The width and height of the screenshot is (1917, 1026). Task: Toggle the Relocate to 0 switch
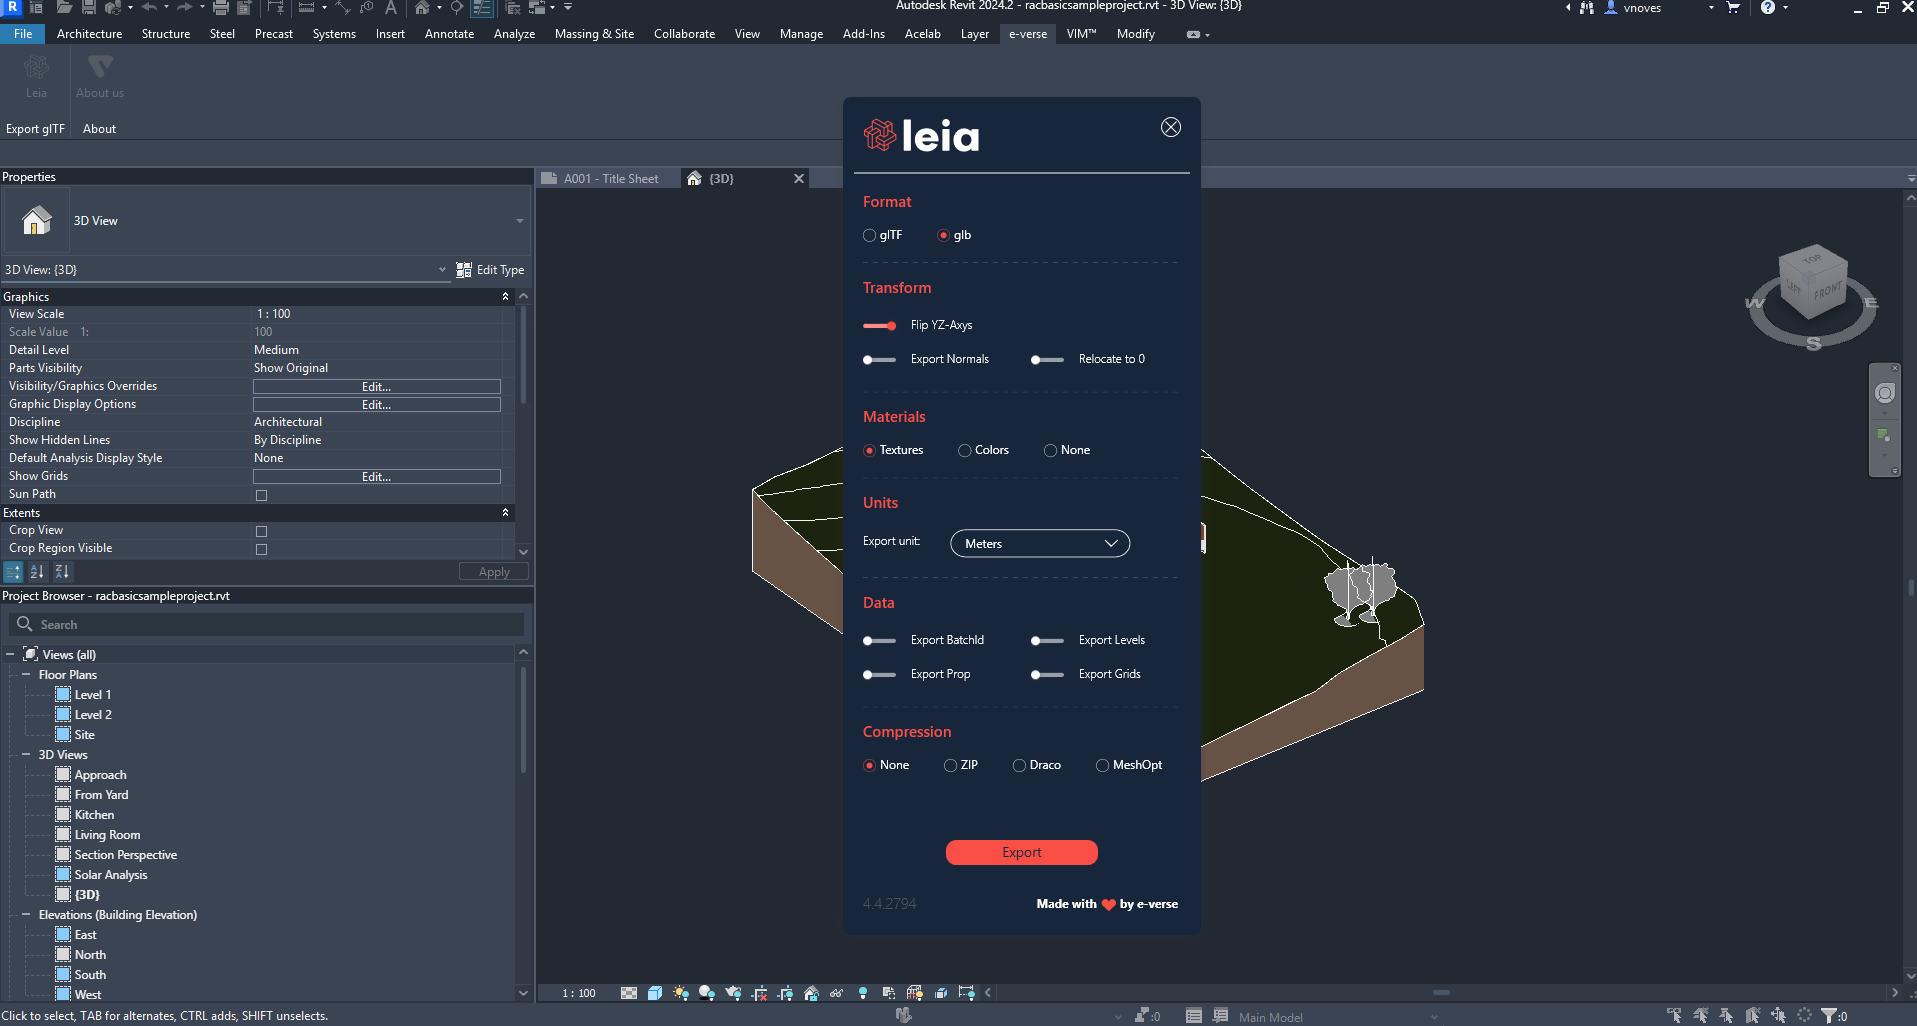(1047, 360)
